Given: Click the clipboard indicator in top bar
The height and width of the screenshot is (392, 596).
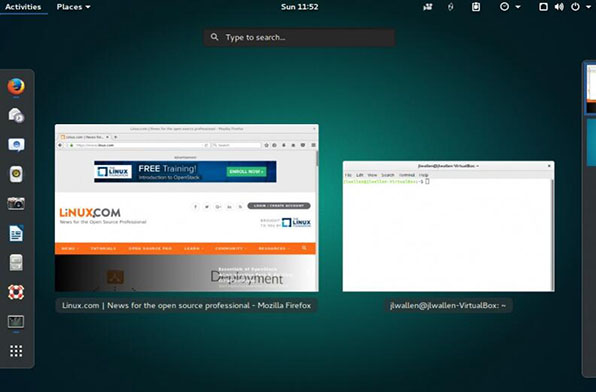Looking at the screenshot, I should pyautogui.click(x=476, y=7).
